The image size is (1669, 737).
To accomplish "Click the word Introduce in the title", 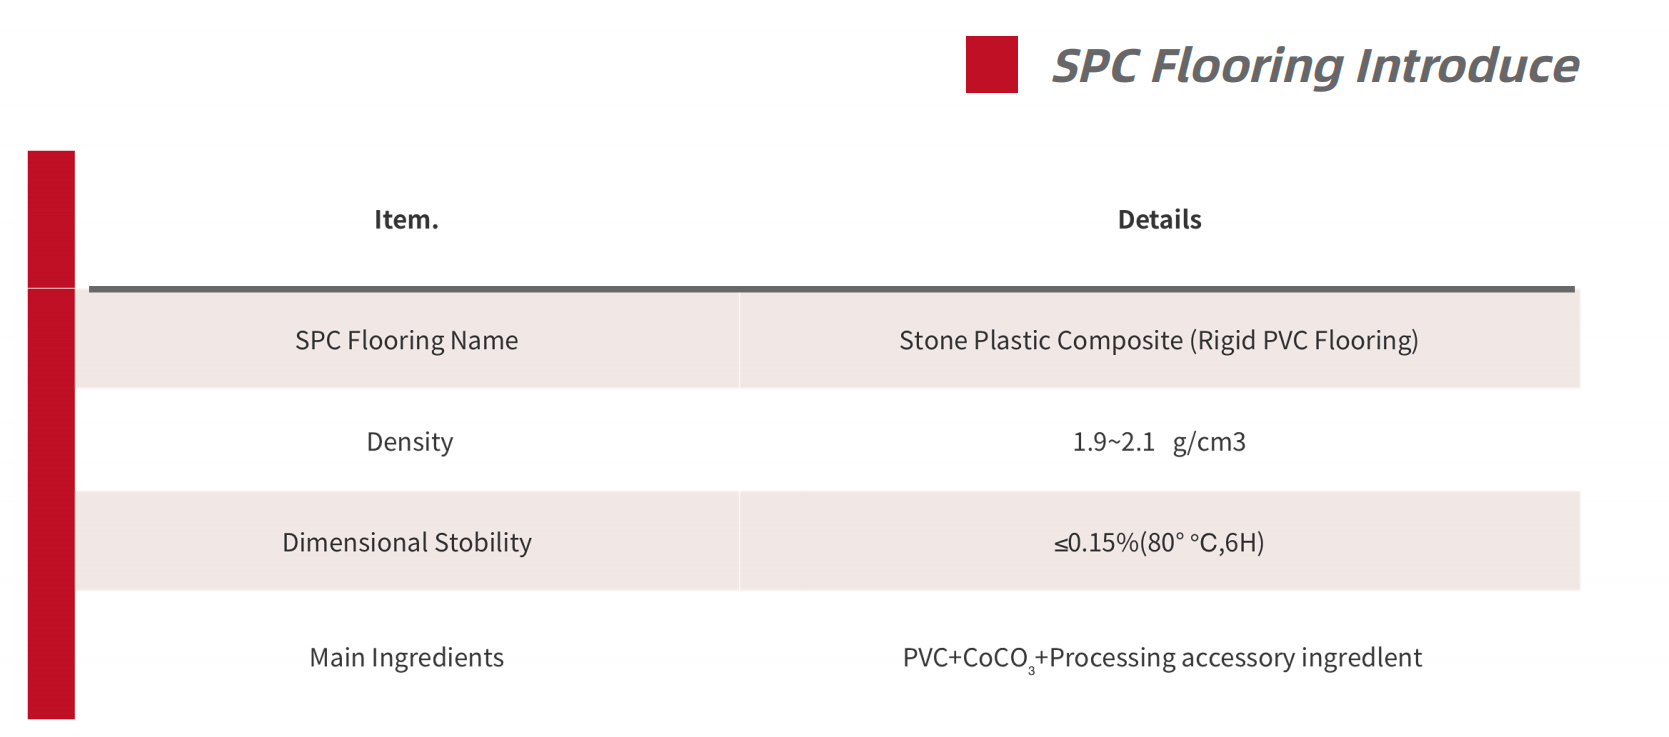I will click(x=1467, y=66).
